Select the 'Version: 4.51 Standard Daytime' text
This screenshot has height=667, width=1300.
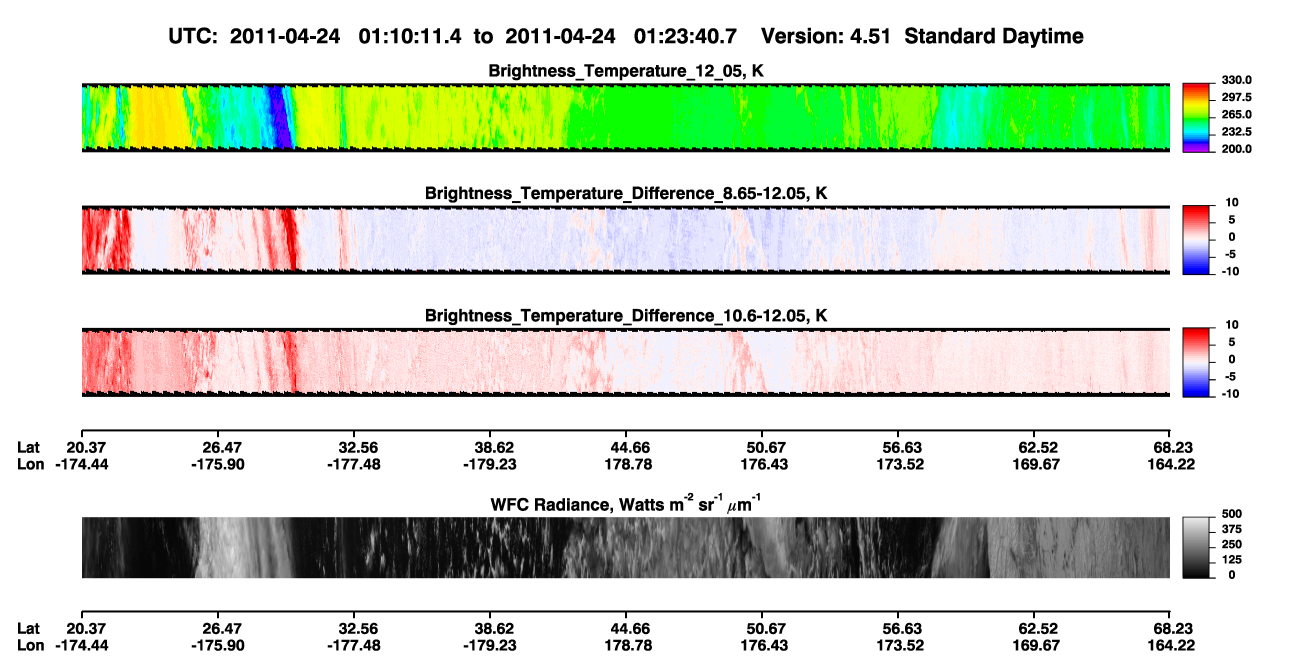tap(922, 36)
